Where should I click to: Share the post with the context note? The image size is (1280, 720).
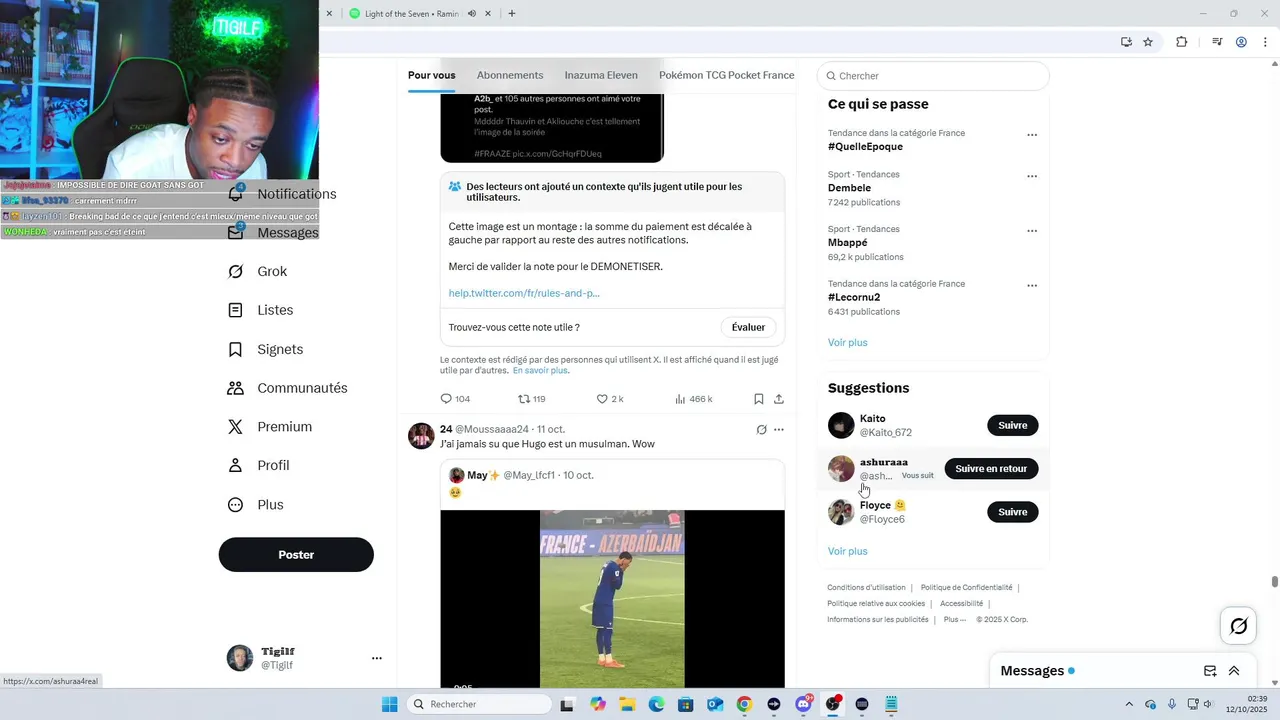coord(779,399)
